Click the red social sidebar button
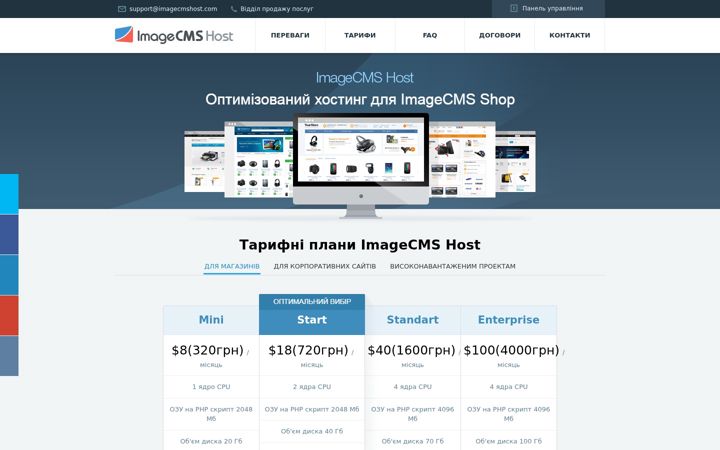Screen dimensions: 720x450 pyautogui.click(x=9, y=315)
